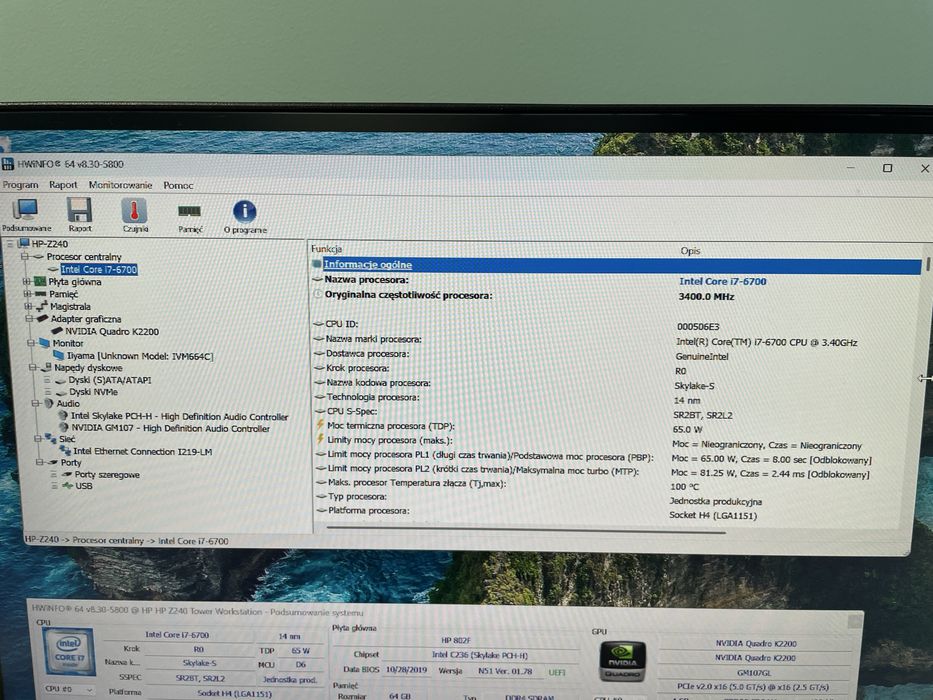The height and width of the screenshot is (700, 933).
Task: Collapse the Napędy dyskowe tree node
Action: tap(33, 367)
